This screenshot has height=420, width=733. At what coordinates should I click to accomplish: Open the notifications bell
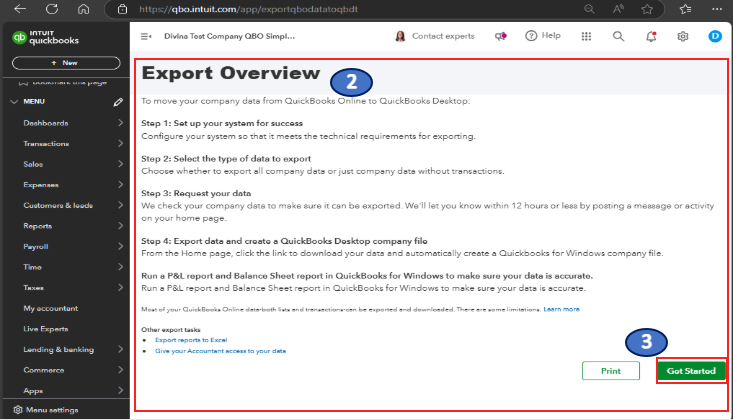point(651,36)
